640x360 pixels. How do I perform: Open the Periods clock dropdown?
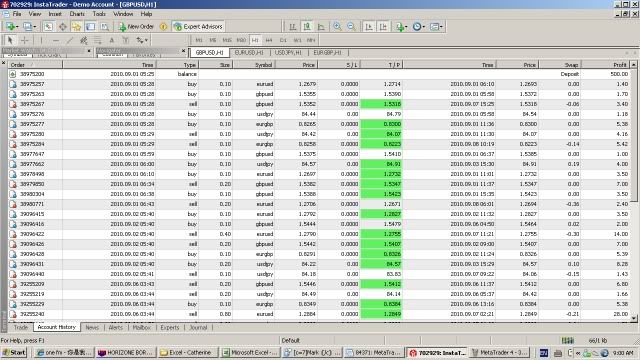(x=418, y=27)
